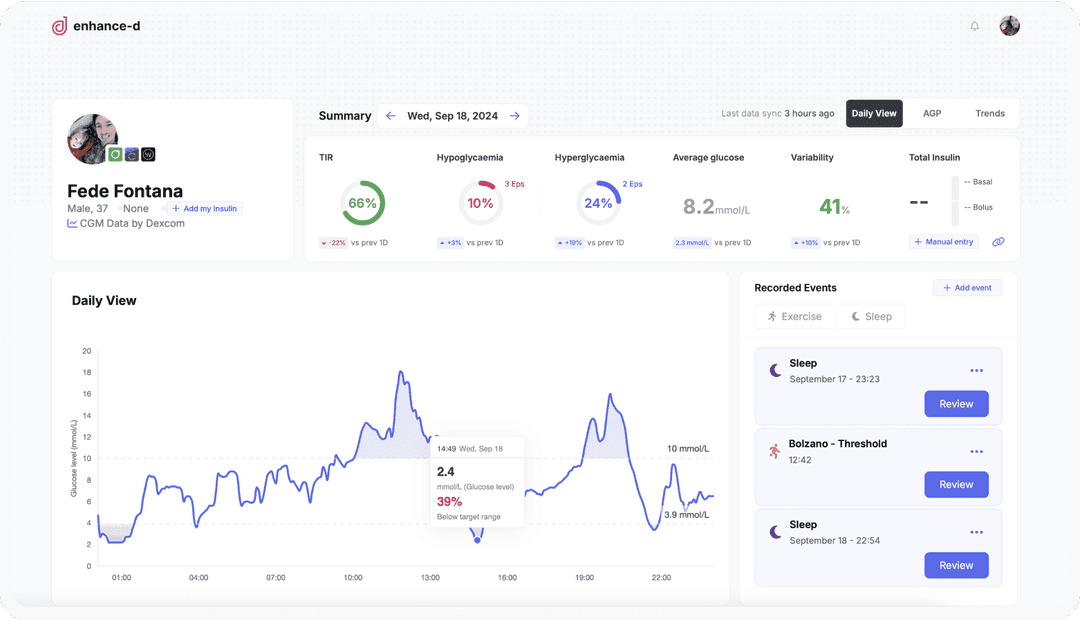This screenshot has height=620, width=1080.
Task: Open options menu for Bolzano - Threshold event
Action: [x=977, y=452]
